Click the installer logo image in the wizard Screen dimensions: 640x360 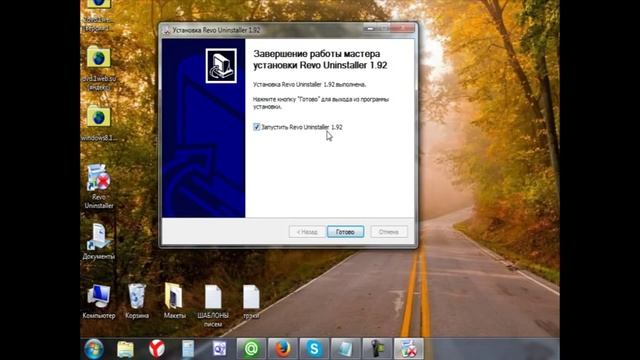click(221, 66)
